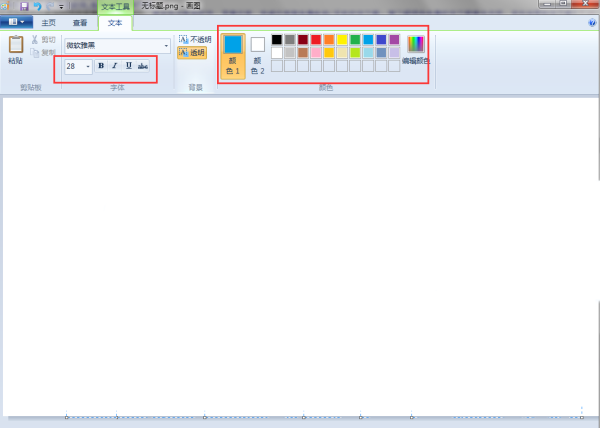The width and height of the screenshot is (600, 428).
Task: Pick the orange color swatch
Action: coord(329,39)
